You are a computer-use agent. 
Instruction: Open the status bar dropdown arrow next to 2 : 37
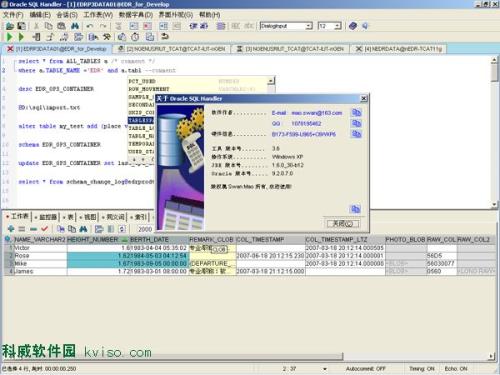point(325,369)
